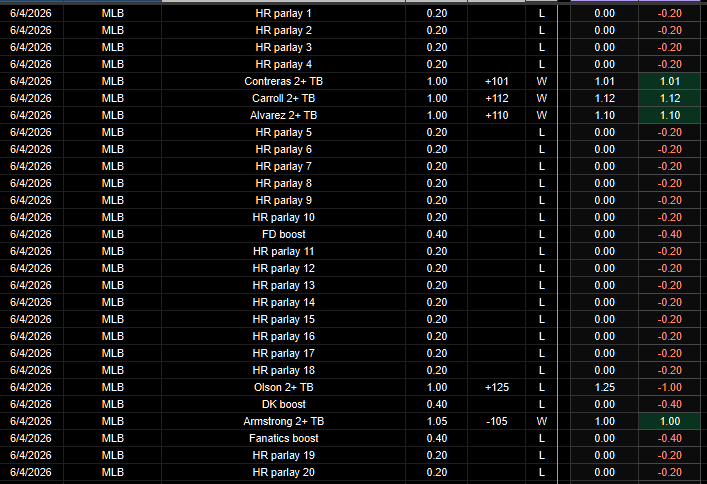Click the -105 odds cell

[x=496, y=421]
